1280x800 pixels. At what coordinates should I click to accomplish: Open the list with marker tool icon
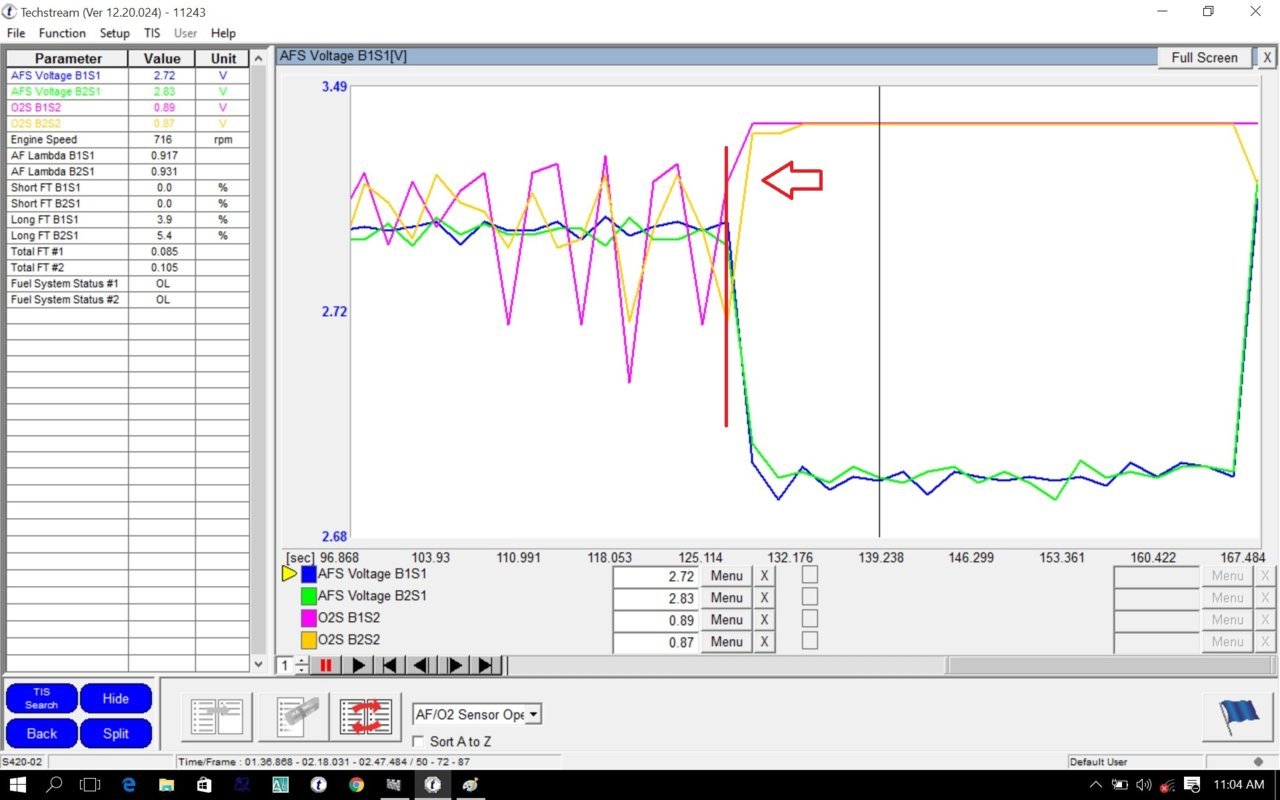(x=292, y=716)
